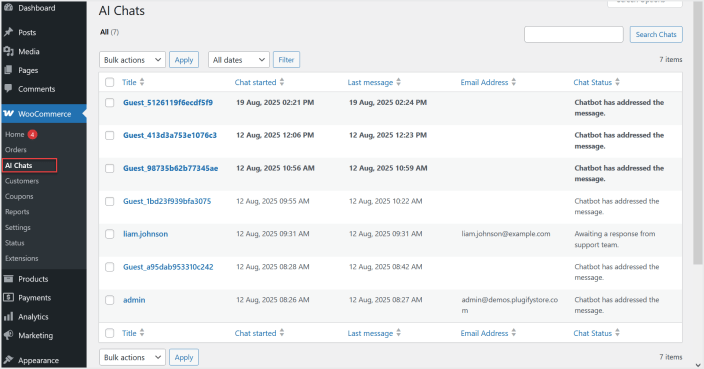Click sort arrows beside footer Chat started
Image resolution: width=704 pixels, height=369 pixels.
point(282,333)
